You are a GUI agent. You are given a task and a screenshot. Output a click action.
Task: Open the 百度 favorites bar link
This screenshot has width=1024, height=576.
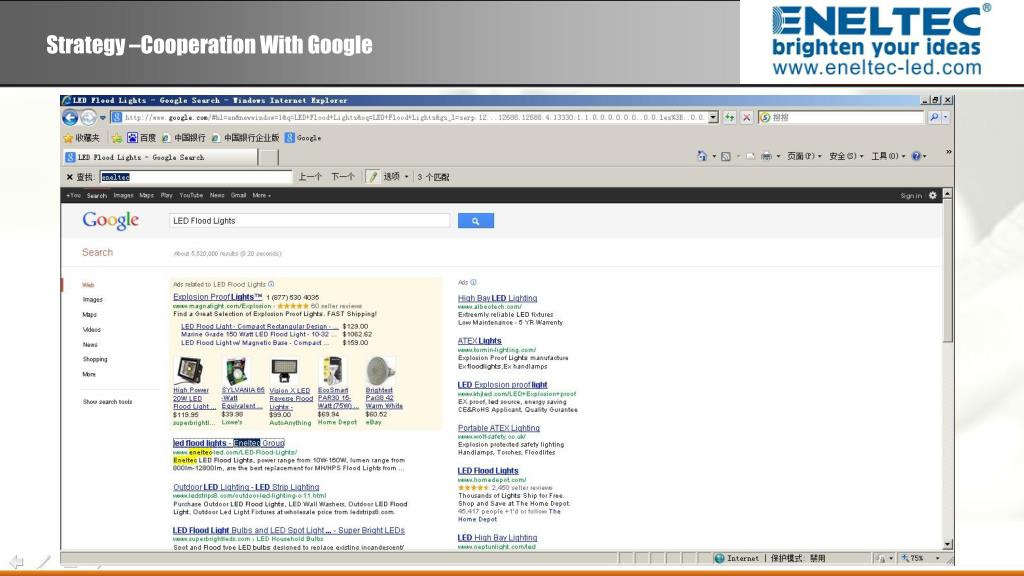[x=142, y=138]
